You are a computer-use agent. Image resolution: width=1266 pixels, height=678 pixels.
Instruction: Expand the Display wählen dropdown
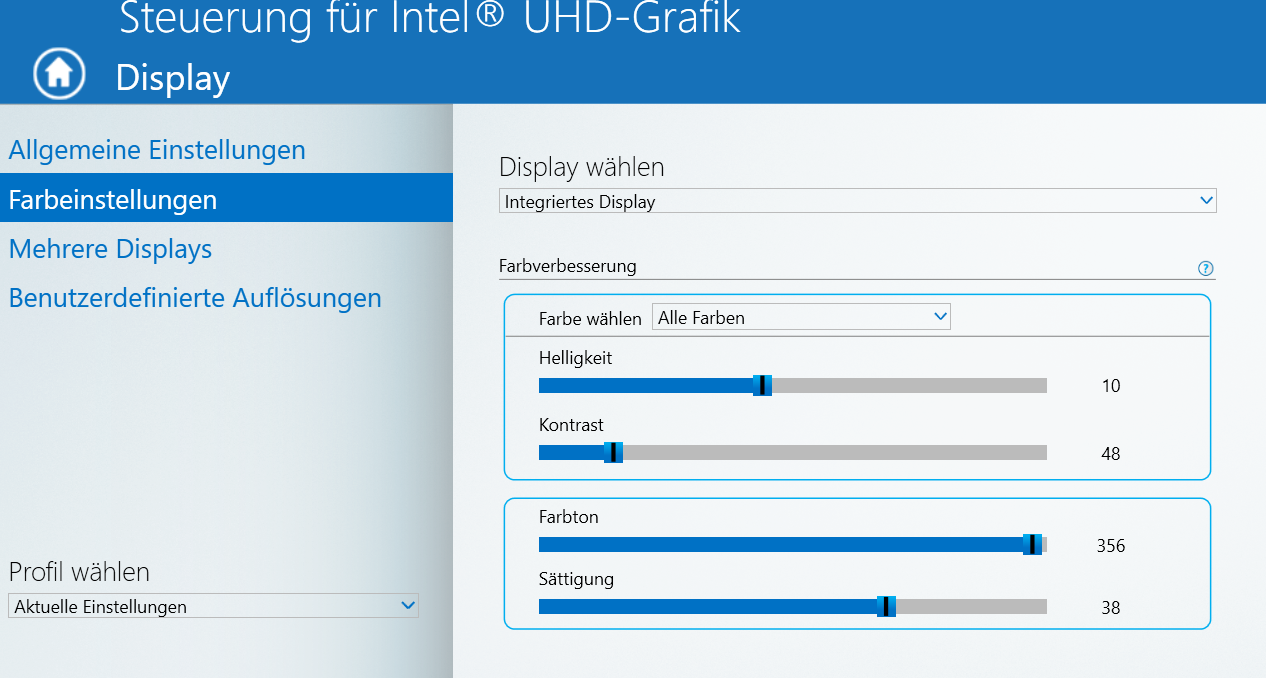857,201
